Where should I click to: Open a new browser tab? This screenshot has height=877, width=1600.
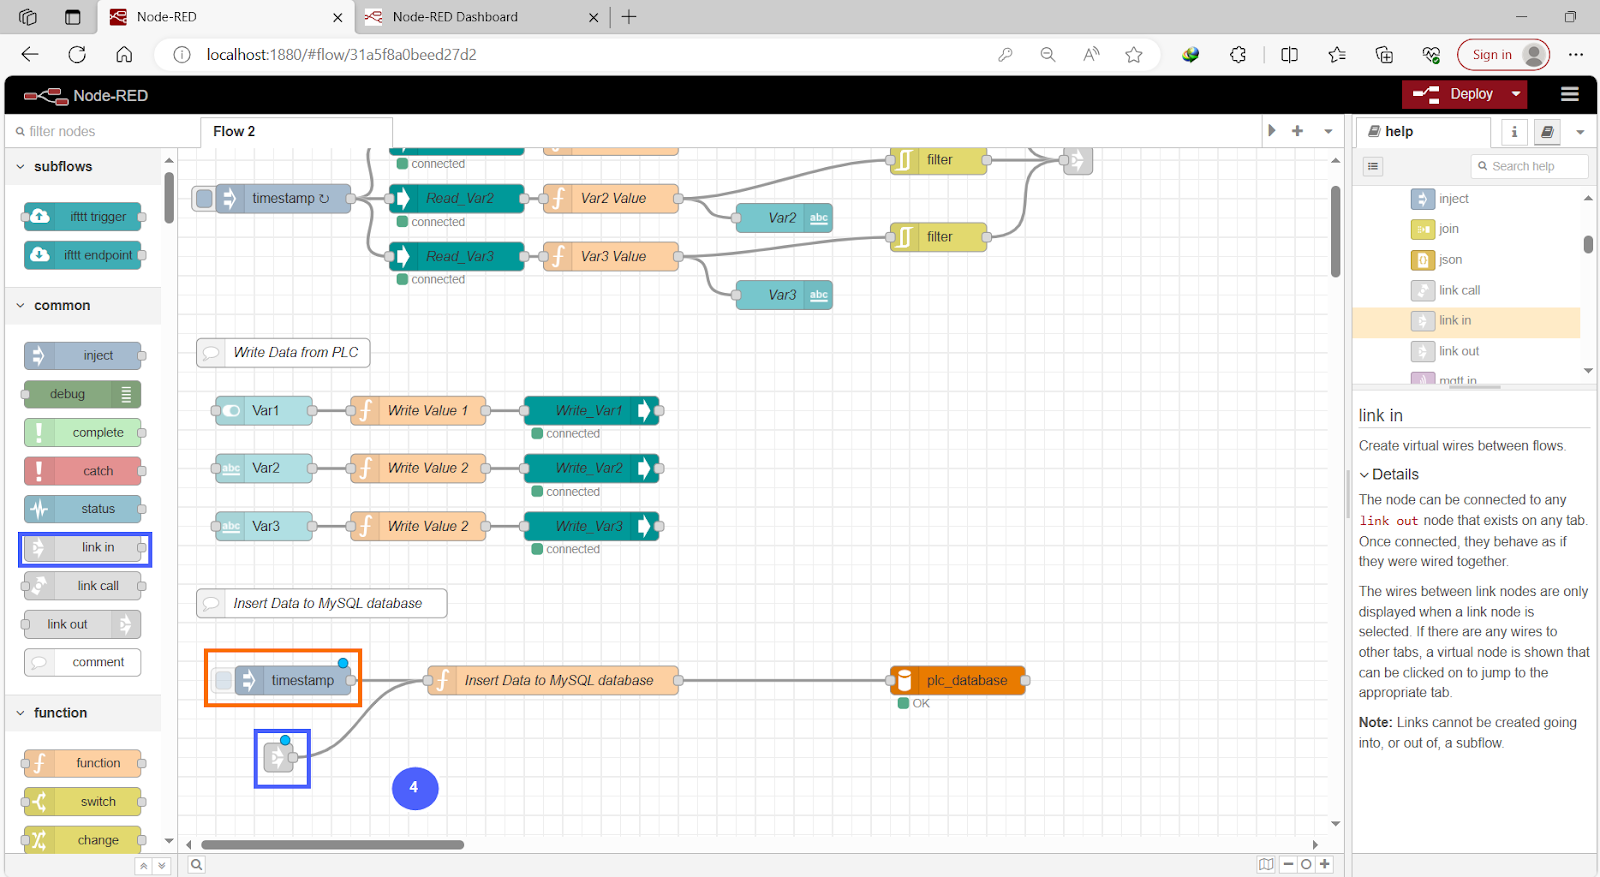click(x=629, y=17)
